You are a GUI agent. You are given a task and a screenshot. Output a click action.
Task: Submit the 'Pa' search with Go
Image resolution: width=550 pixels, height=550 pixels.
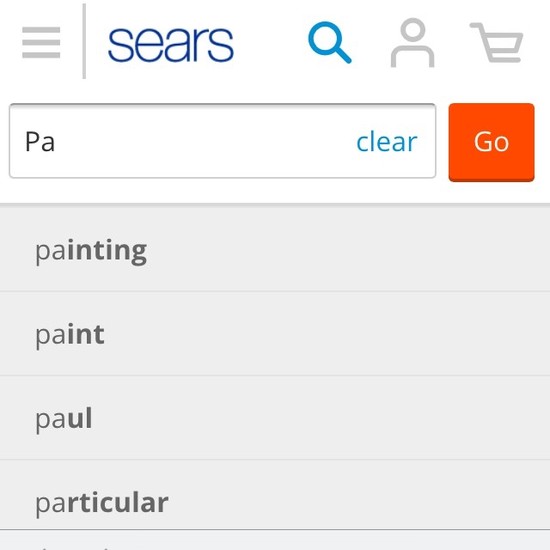click(x=491, y=142)
